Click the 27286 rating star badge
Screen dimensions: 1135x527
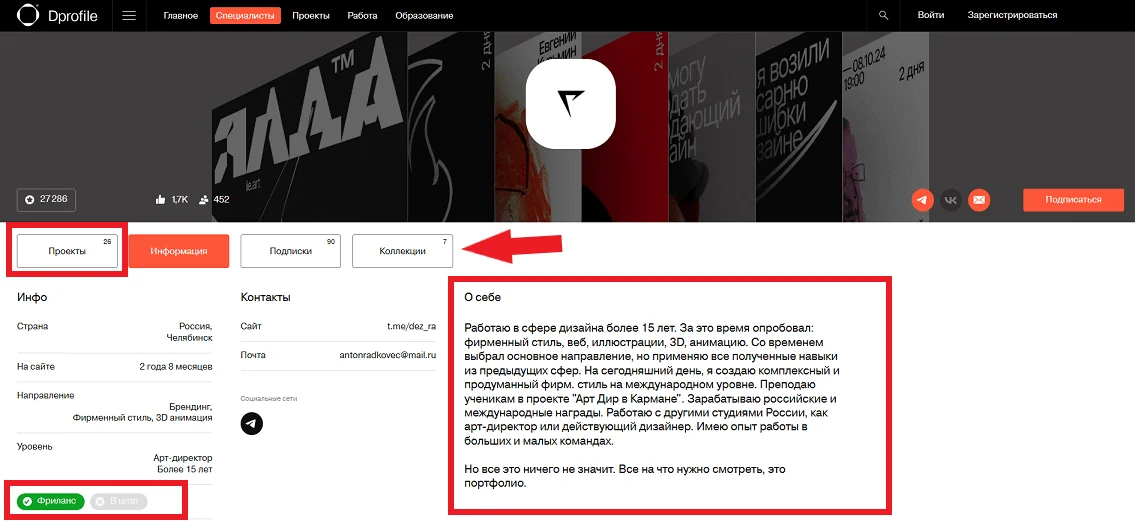point(46,199)
